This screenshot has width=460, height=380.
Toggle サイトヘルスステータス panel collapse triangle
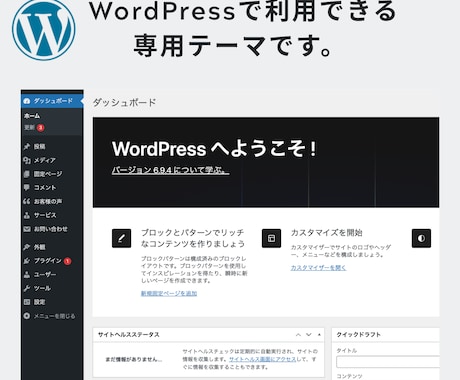click(319, 335)
